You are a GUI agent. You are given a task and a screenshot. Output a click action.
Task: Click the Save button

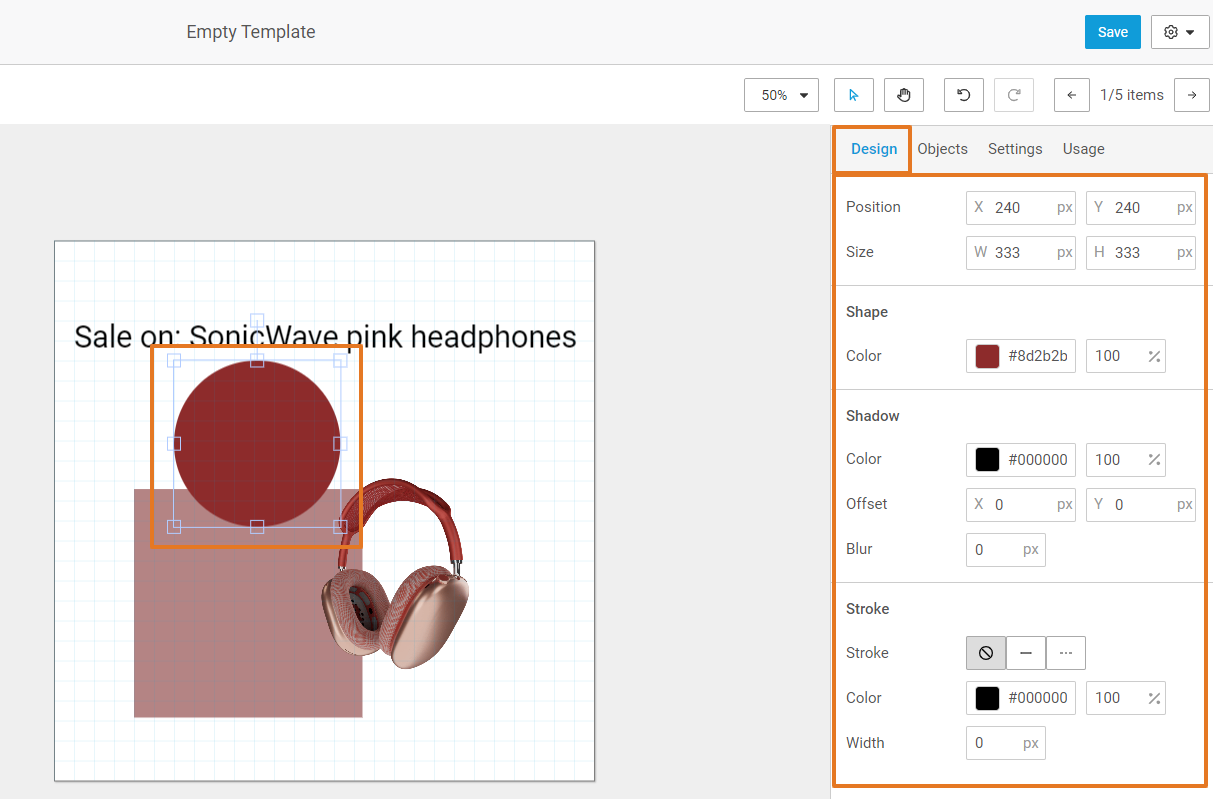pyautogui.click(x=1112, y=32)
